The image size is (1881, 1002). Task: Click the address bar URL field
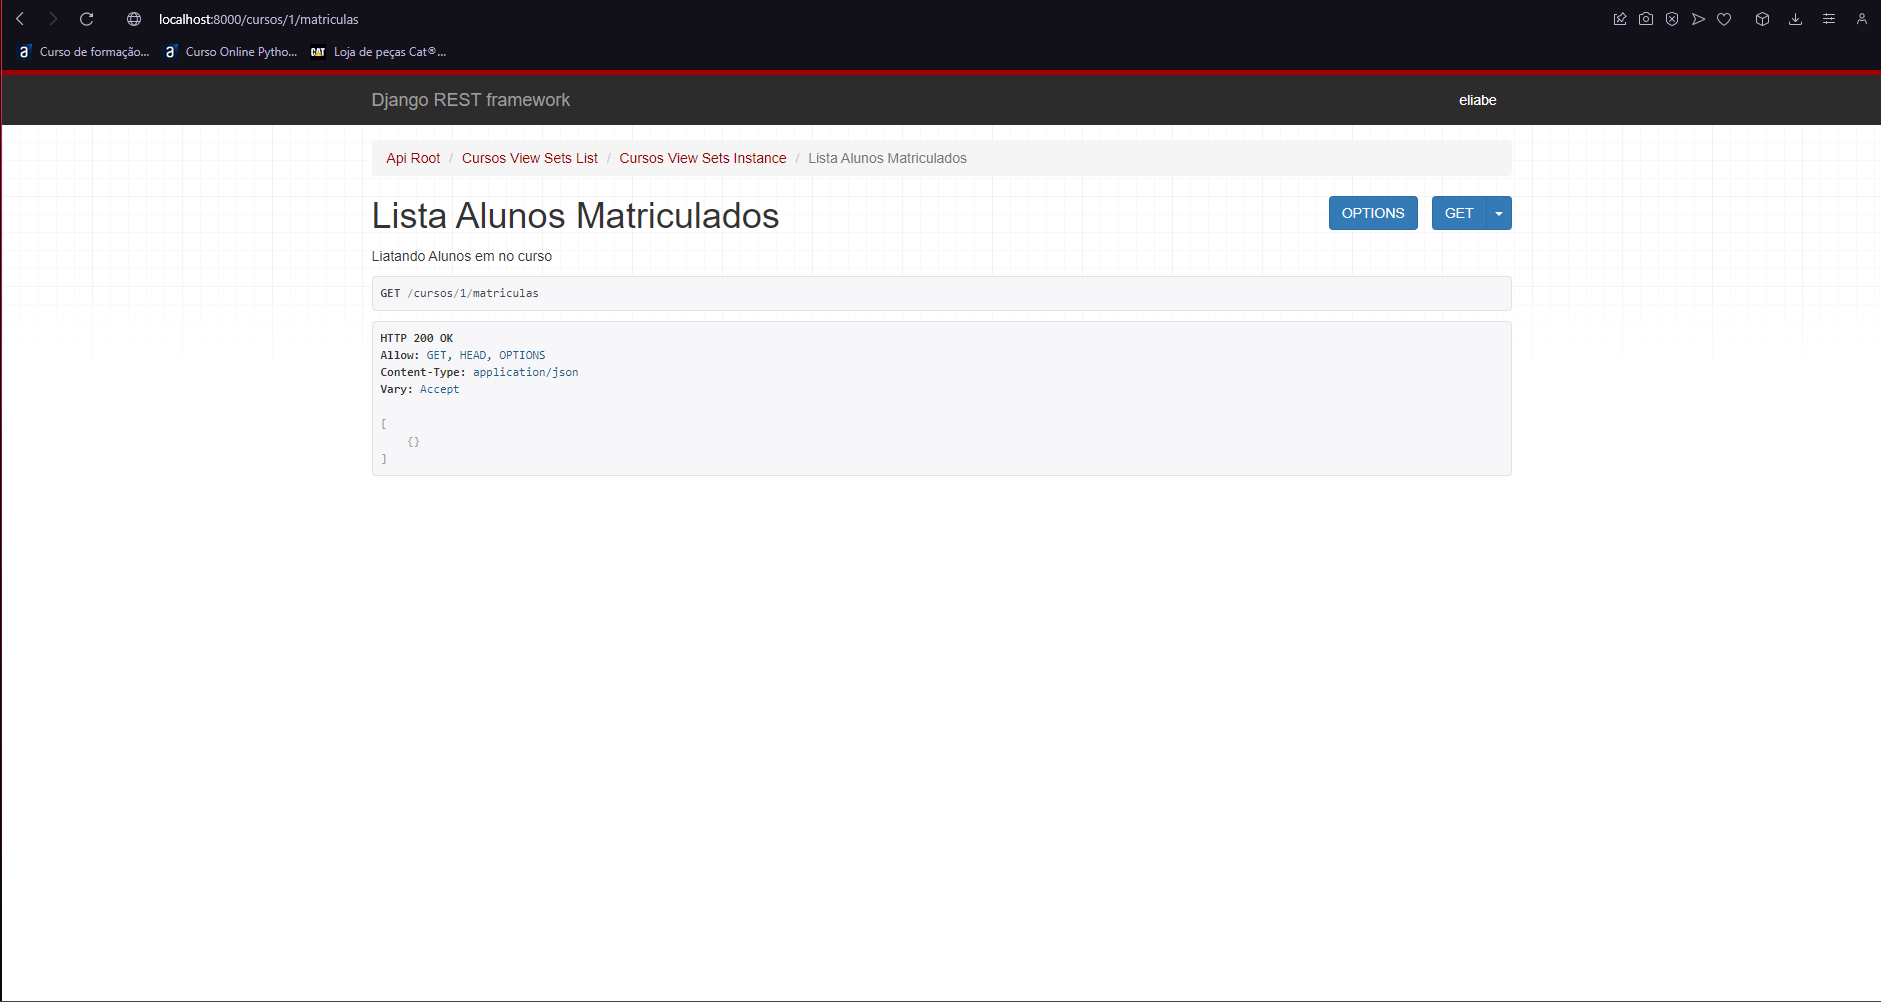[258, 19]
